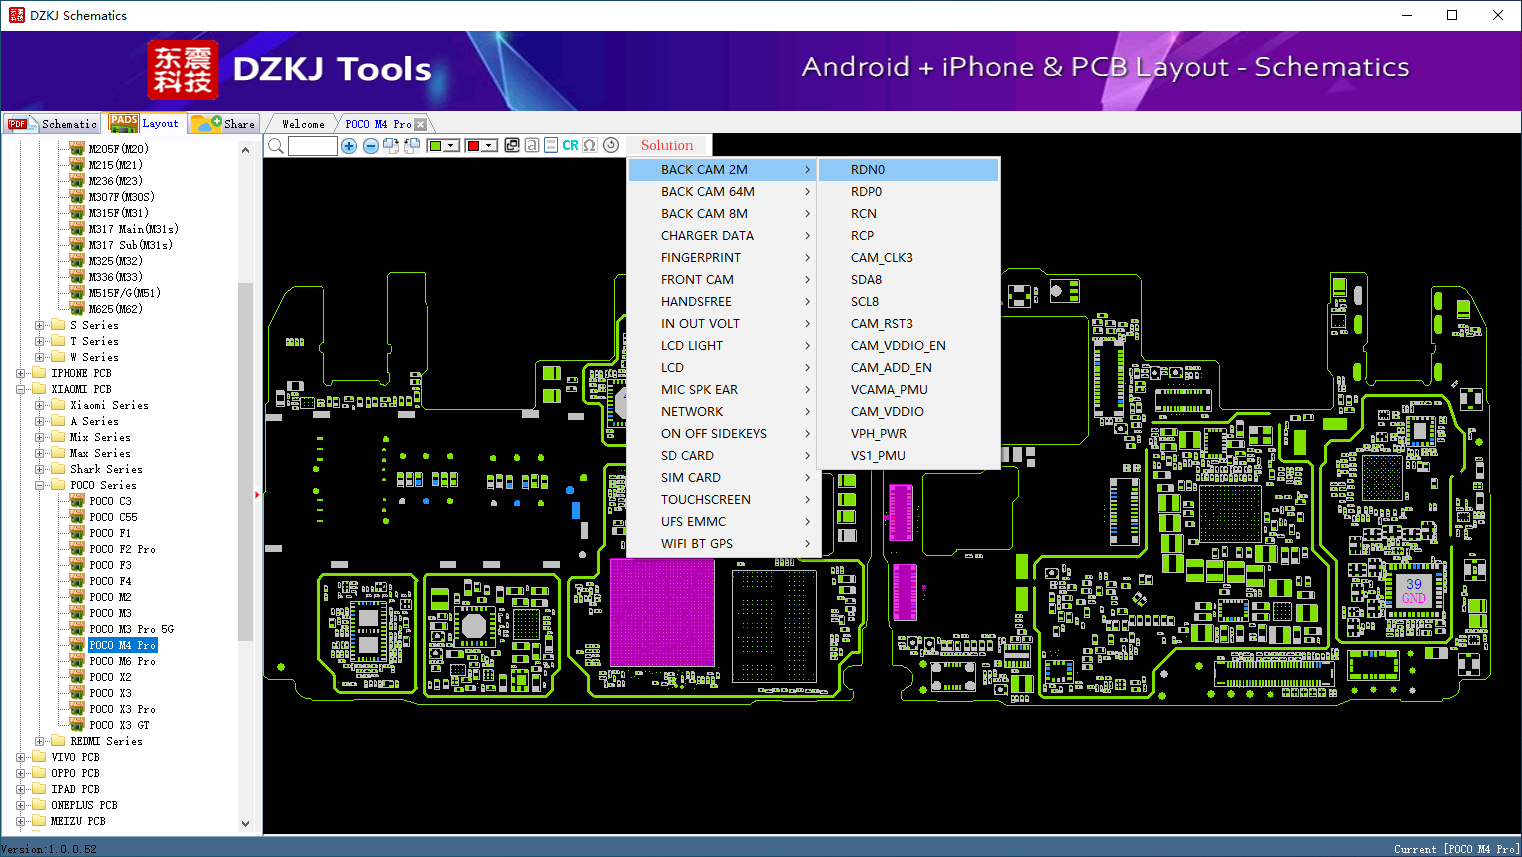Open the red color dropdown arrow
Viewport: 1522px width, 857px height.
click(x=490, y=146)
